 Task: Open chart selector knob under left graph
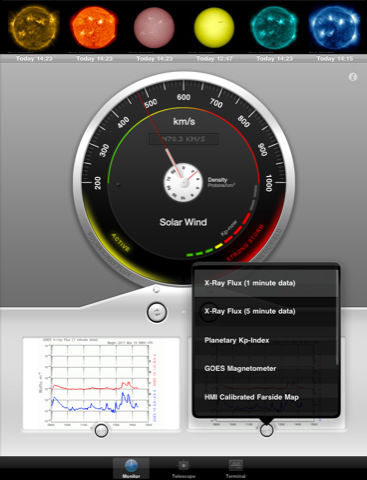pos(101,430)
